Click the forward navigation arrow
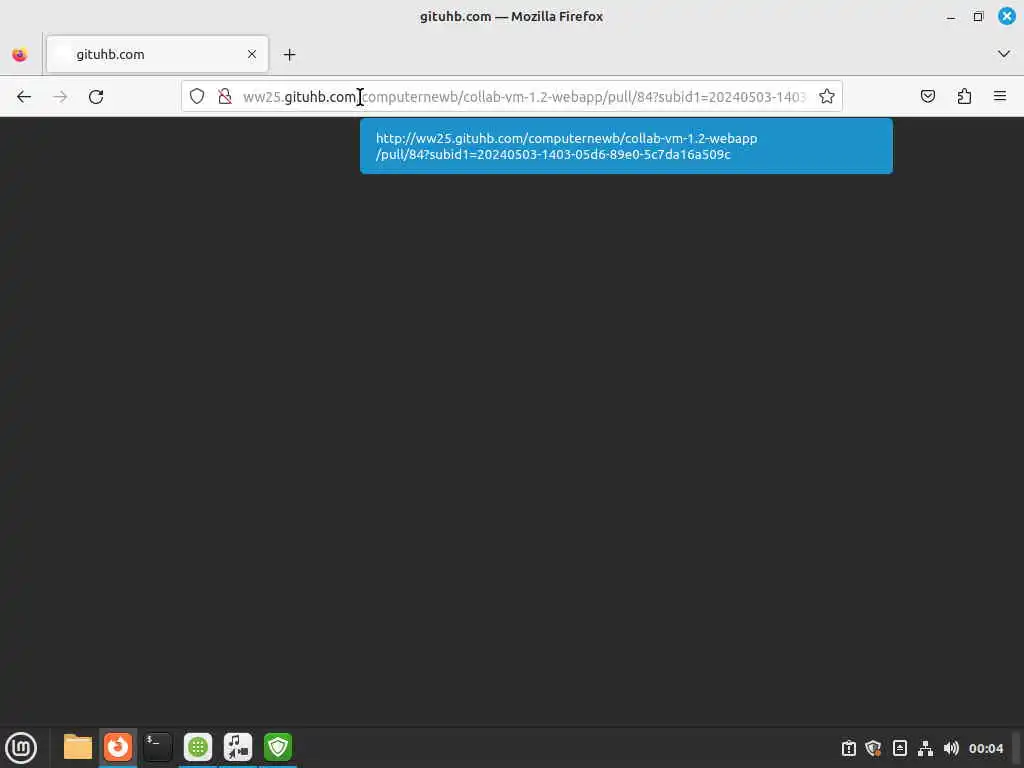 point(60,97)
